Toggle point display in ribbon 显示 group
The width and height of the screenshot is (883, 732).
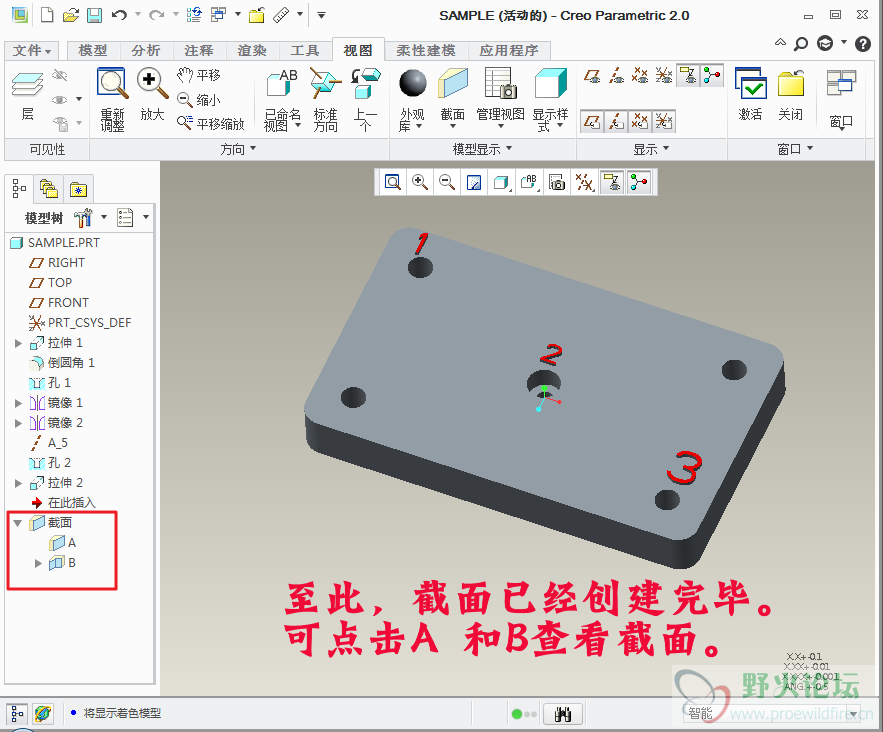point(640,75)
